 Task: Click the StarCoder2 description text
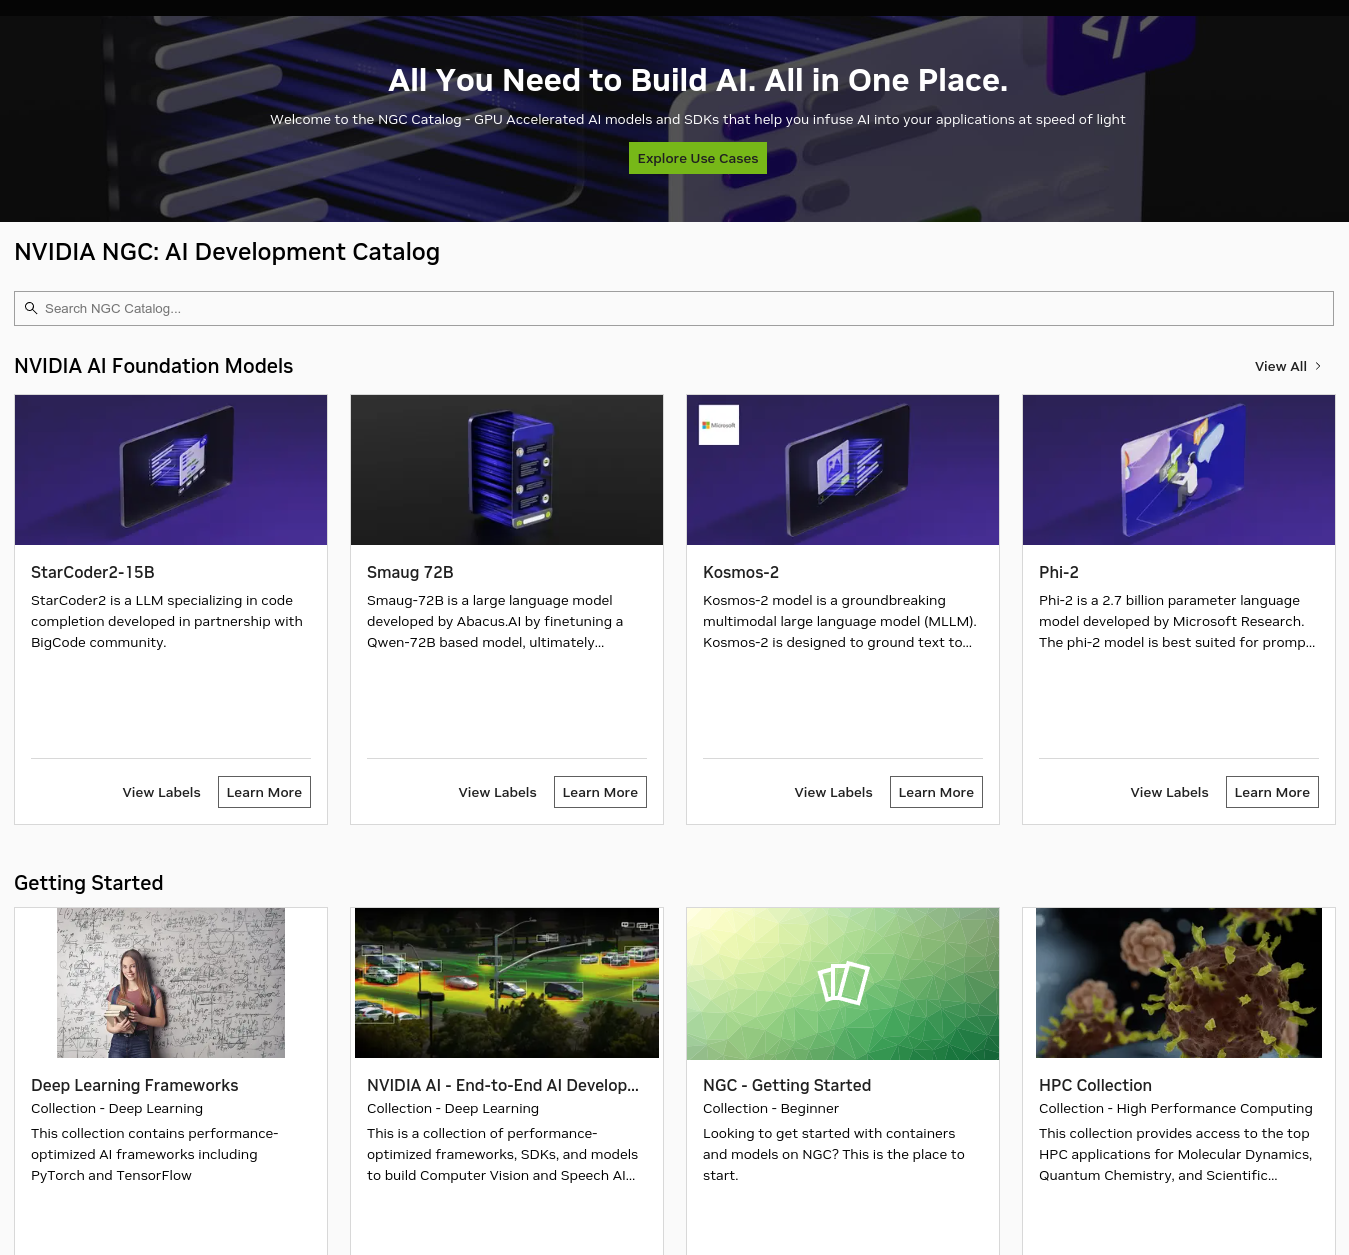(x=167, y=621)
